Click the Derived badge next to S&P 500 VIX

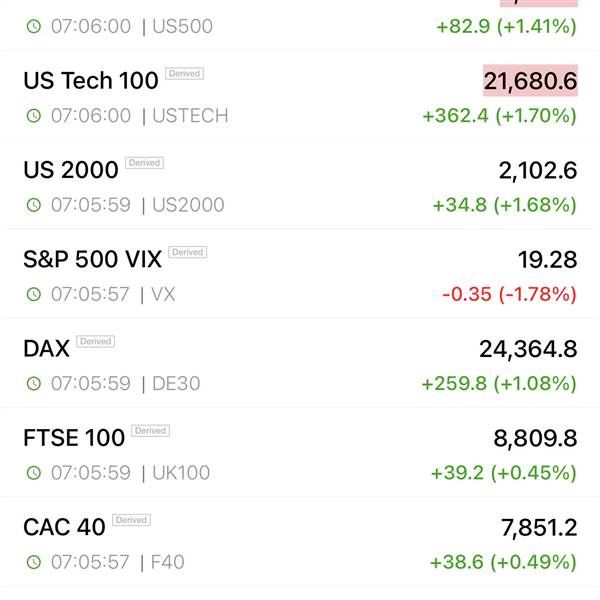click(x=188, y=252)
